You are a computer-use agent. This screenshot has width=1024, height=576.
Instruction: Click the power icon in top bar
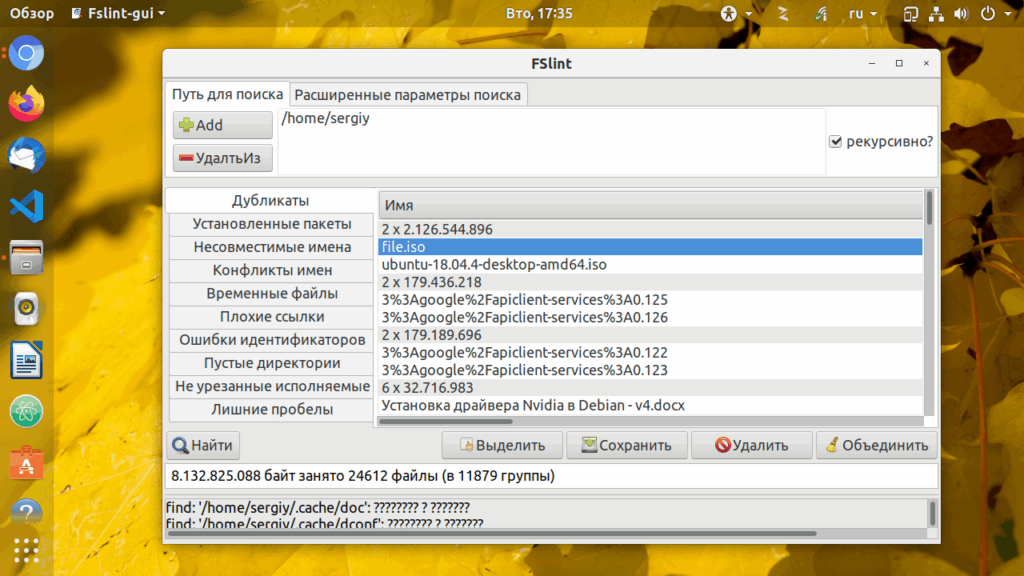click(x=988, y=14)
